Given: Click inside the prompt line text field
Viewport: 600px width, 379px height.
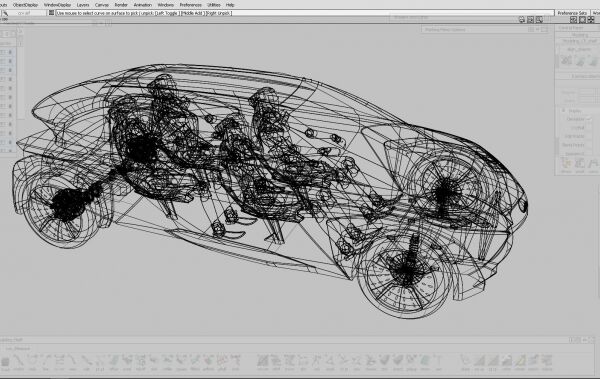Looking at the screenshot, I should tap(305, 13).
